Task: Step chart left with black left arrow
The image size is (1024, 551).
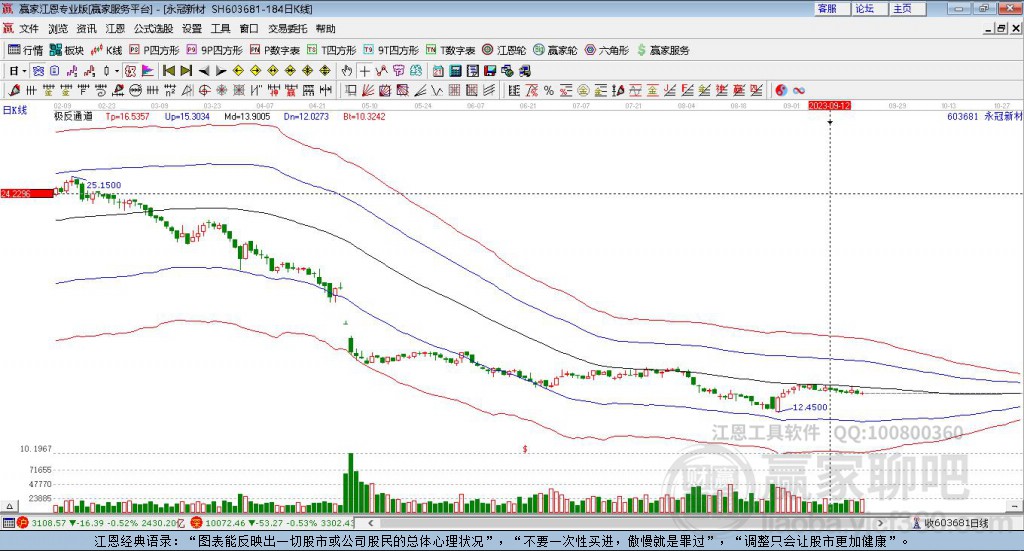Action: [204, 71]
